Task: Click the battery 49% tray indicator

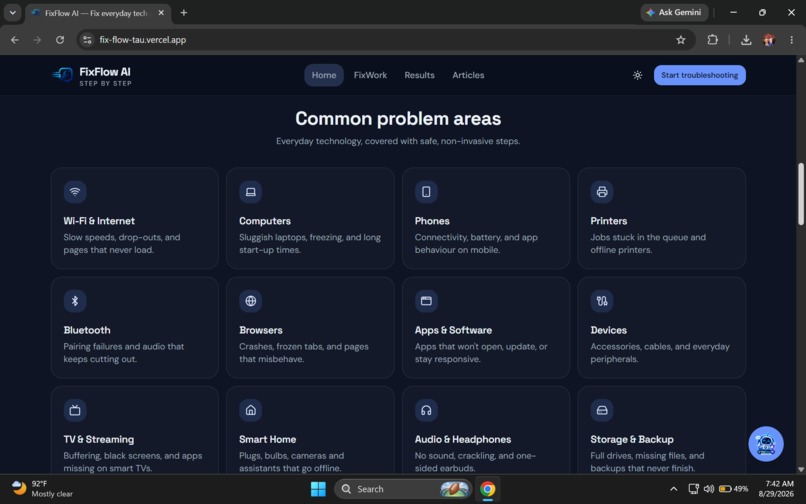Action: point(734,489)
